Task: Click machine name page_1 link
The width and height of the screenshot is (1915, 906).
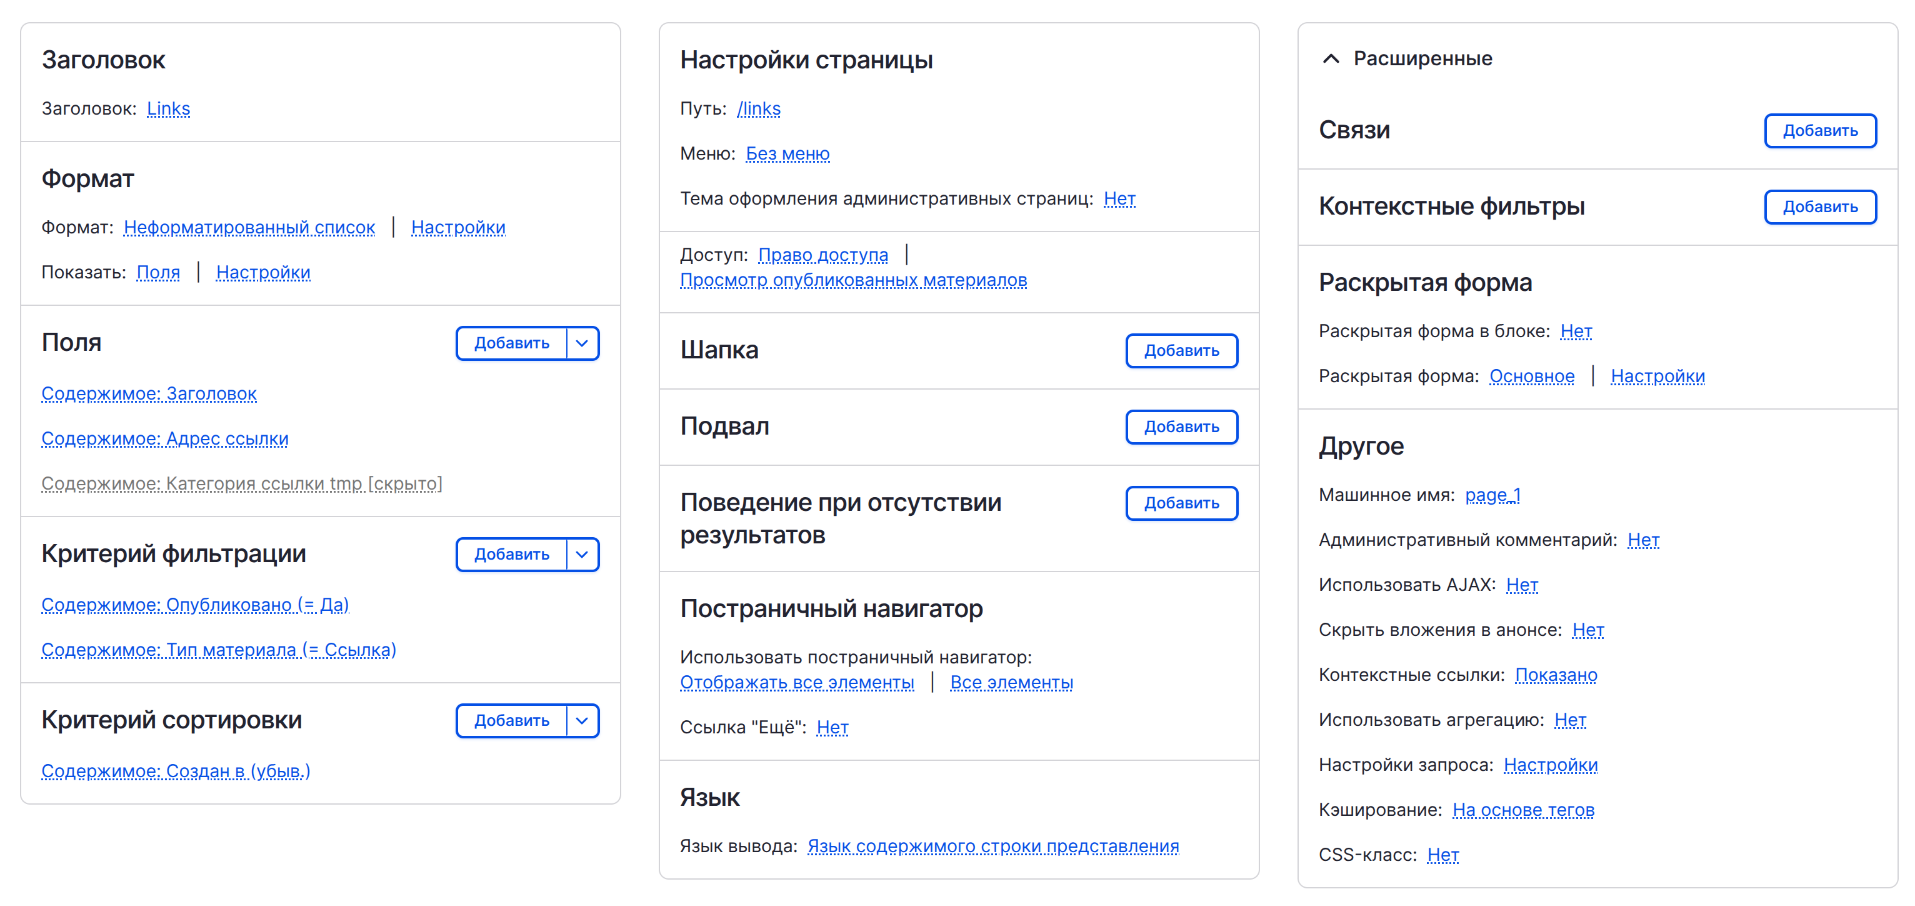Action: (1492, 495)
